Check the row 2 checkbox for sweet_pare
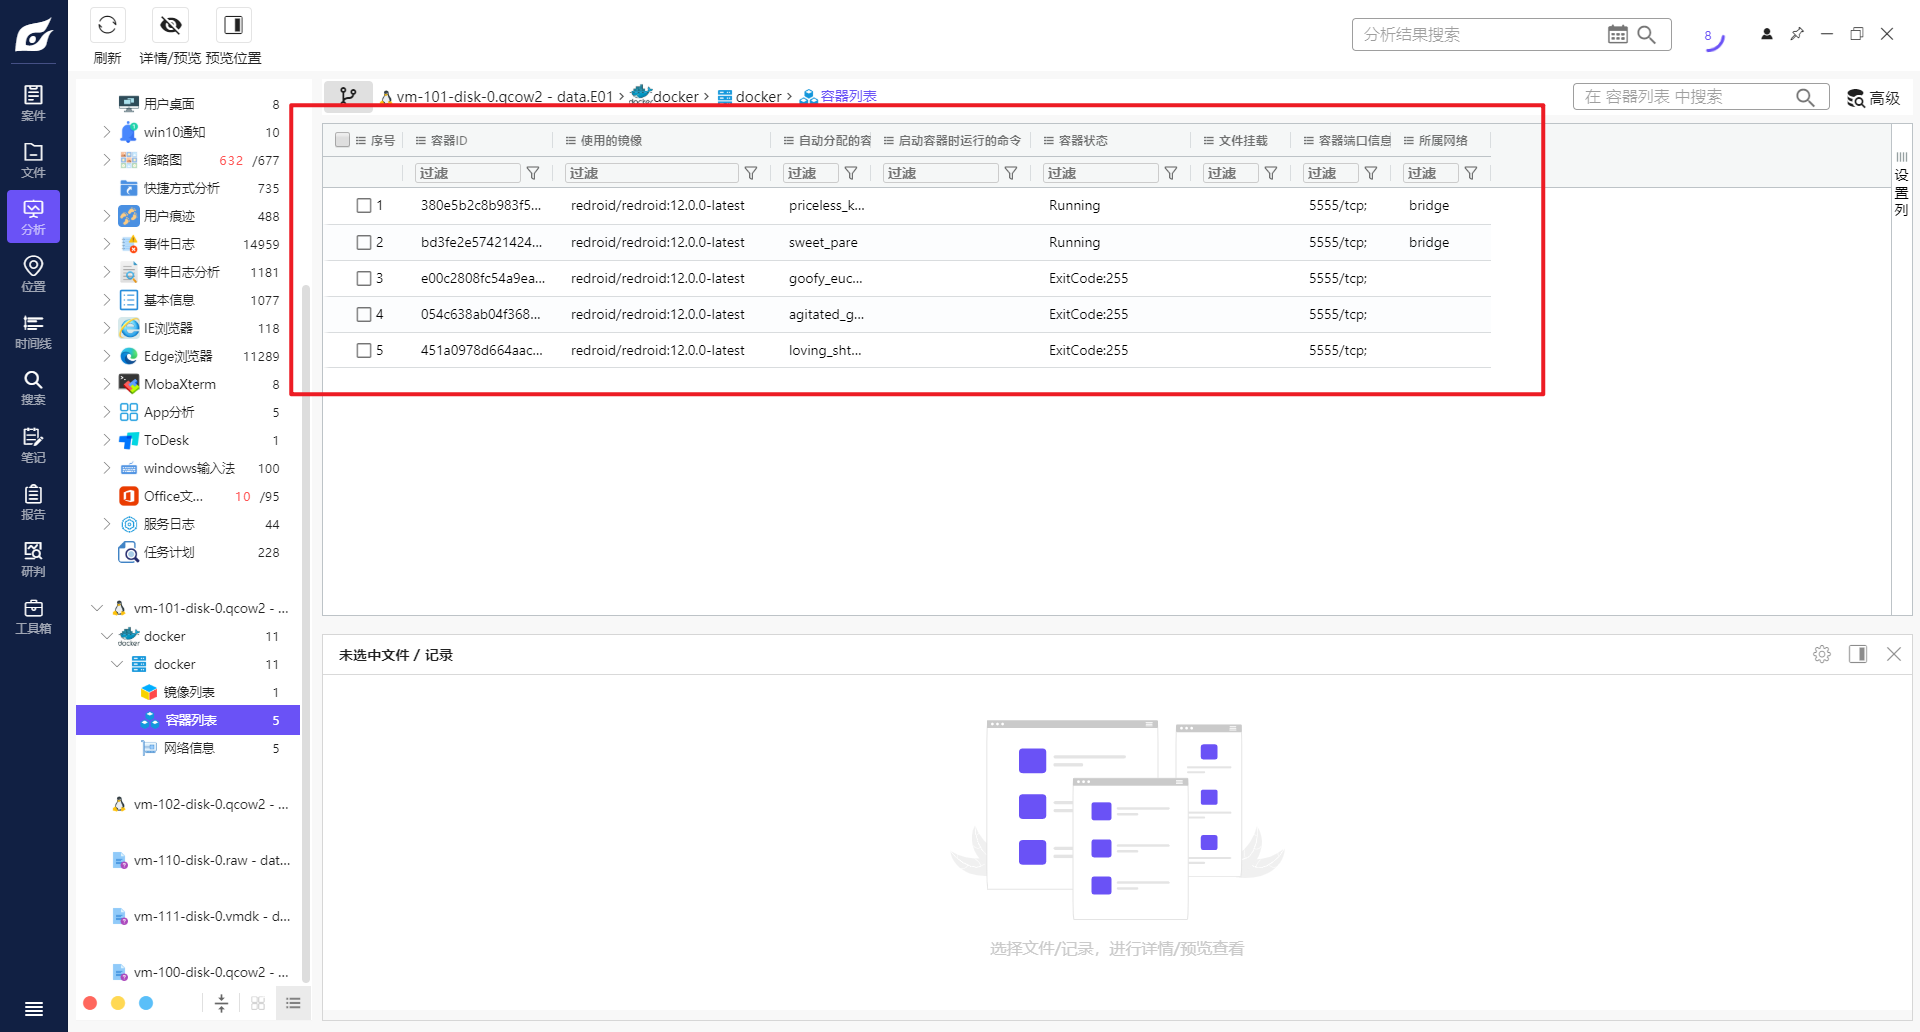The height and width of the screenshot is (1032, 1920). (x=364, y=242)
